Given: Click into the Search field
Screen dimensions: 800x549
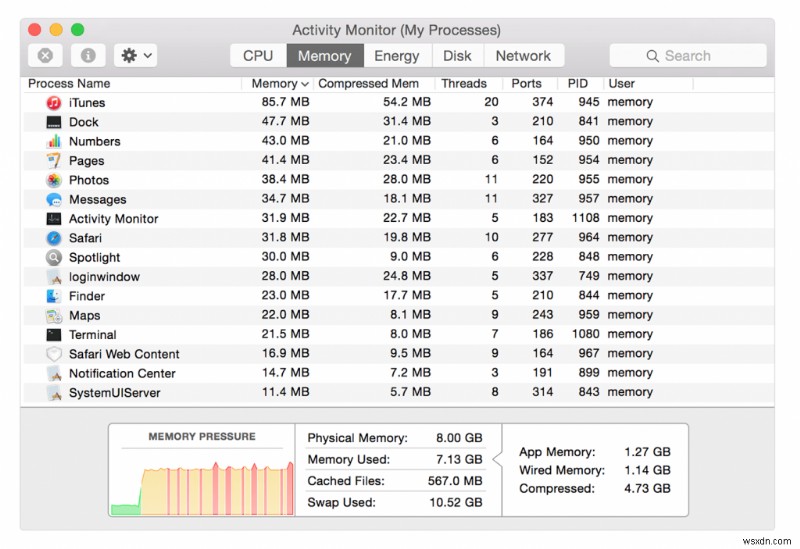Looking at the screenshot, I should click(688, 56).
